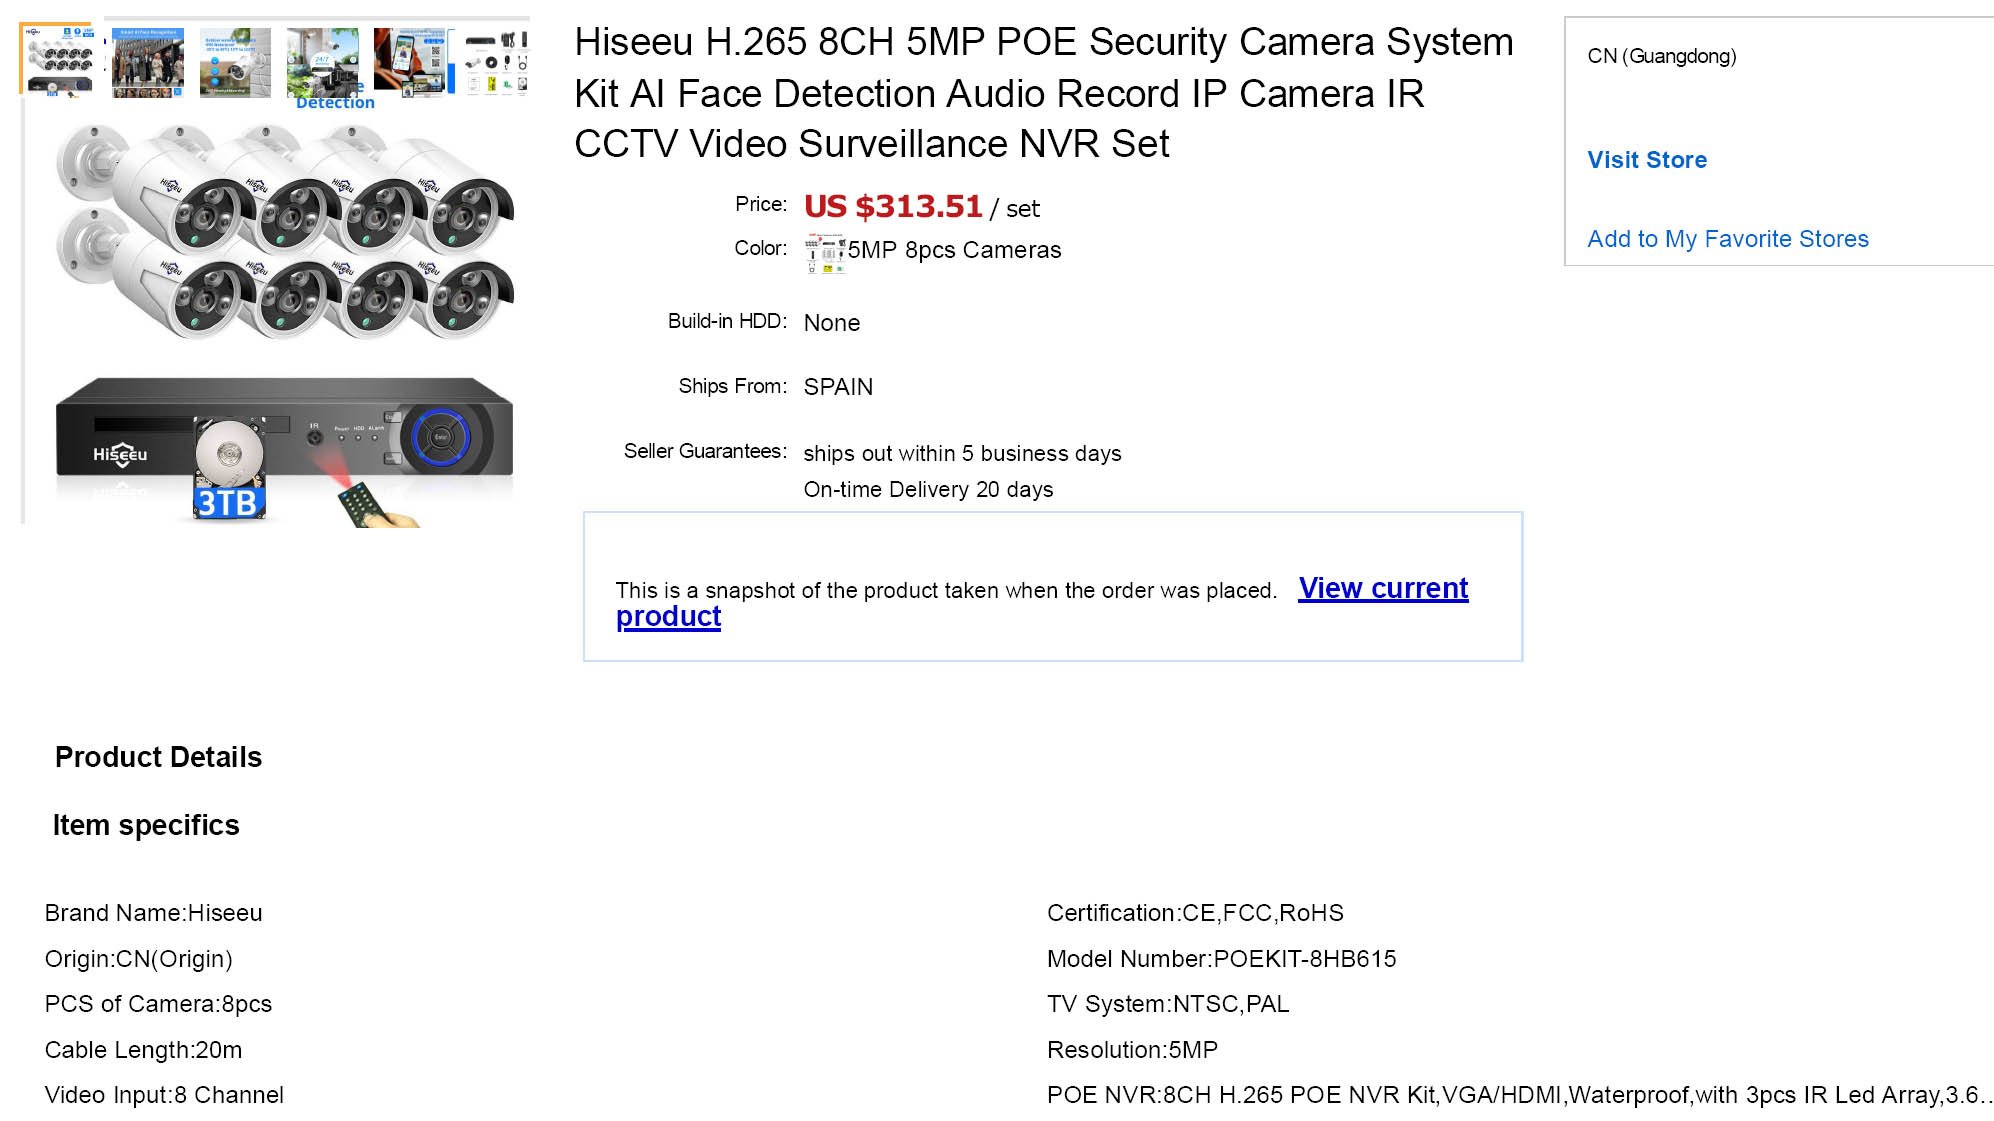Select the first eight-camera kit thumbnail
This screenshot has height=1121, width=1994.
click(61, 61)
